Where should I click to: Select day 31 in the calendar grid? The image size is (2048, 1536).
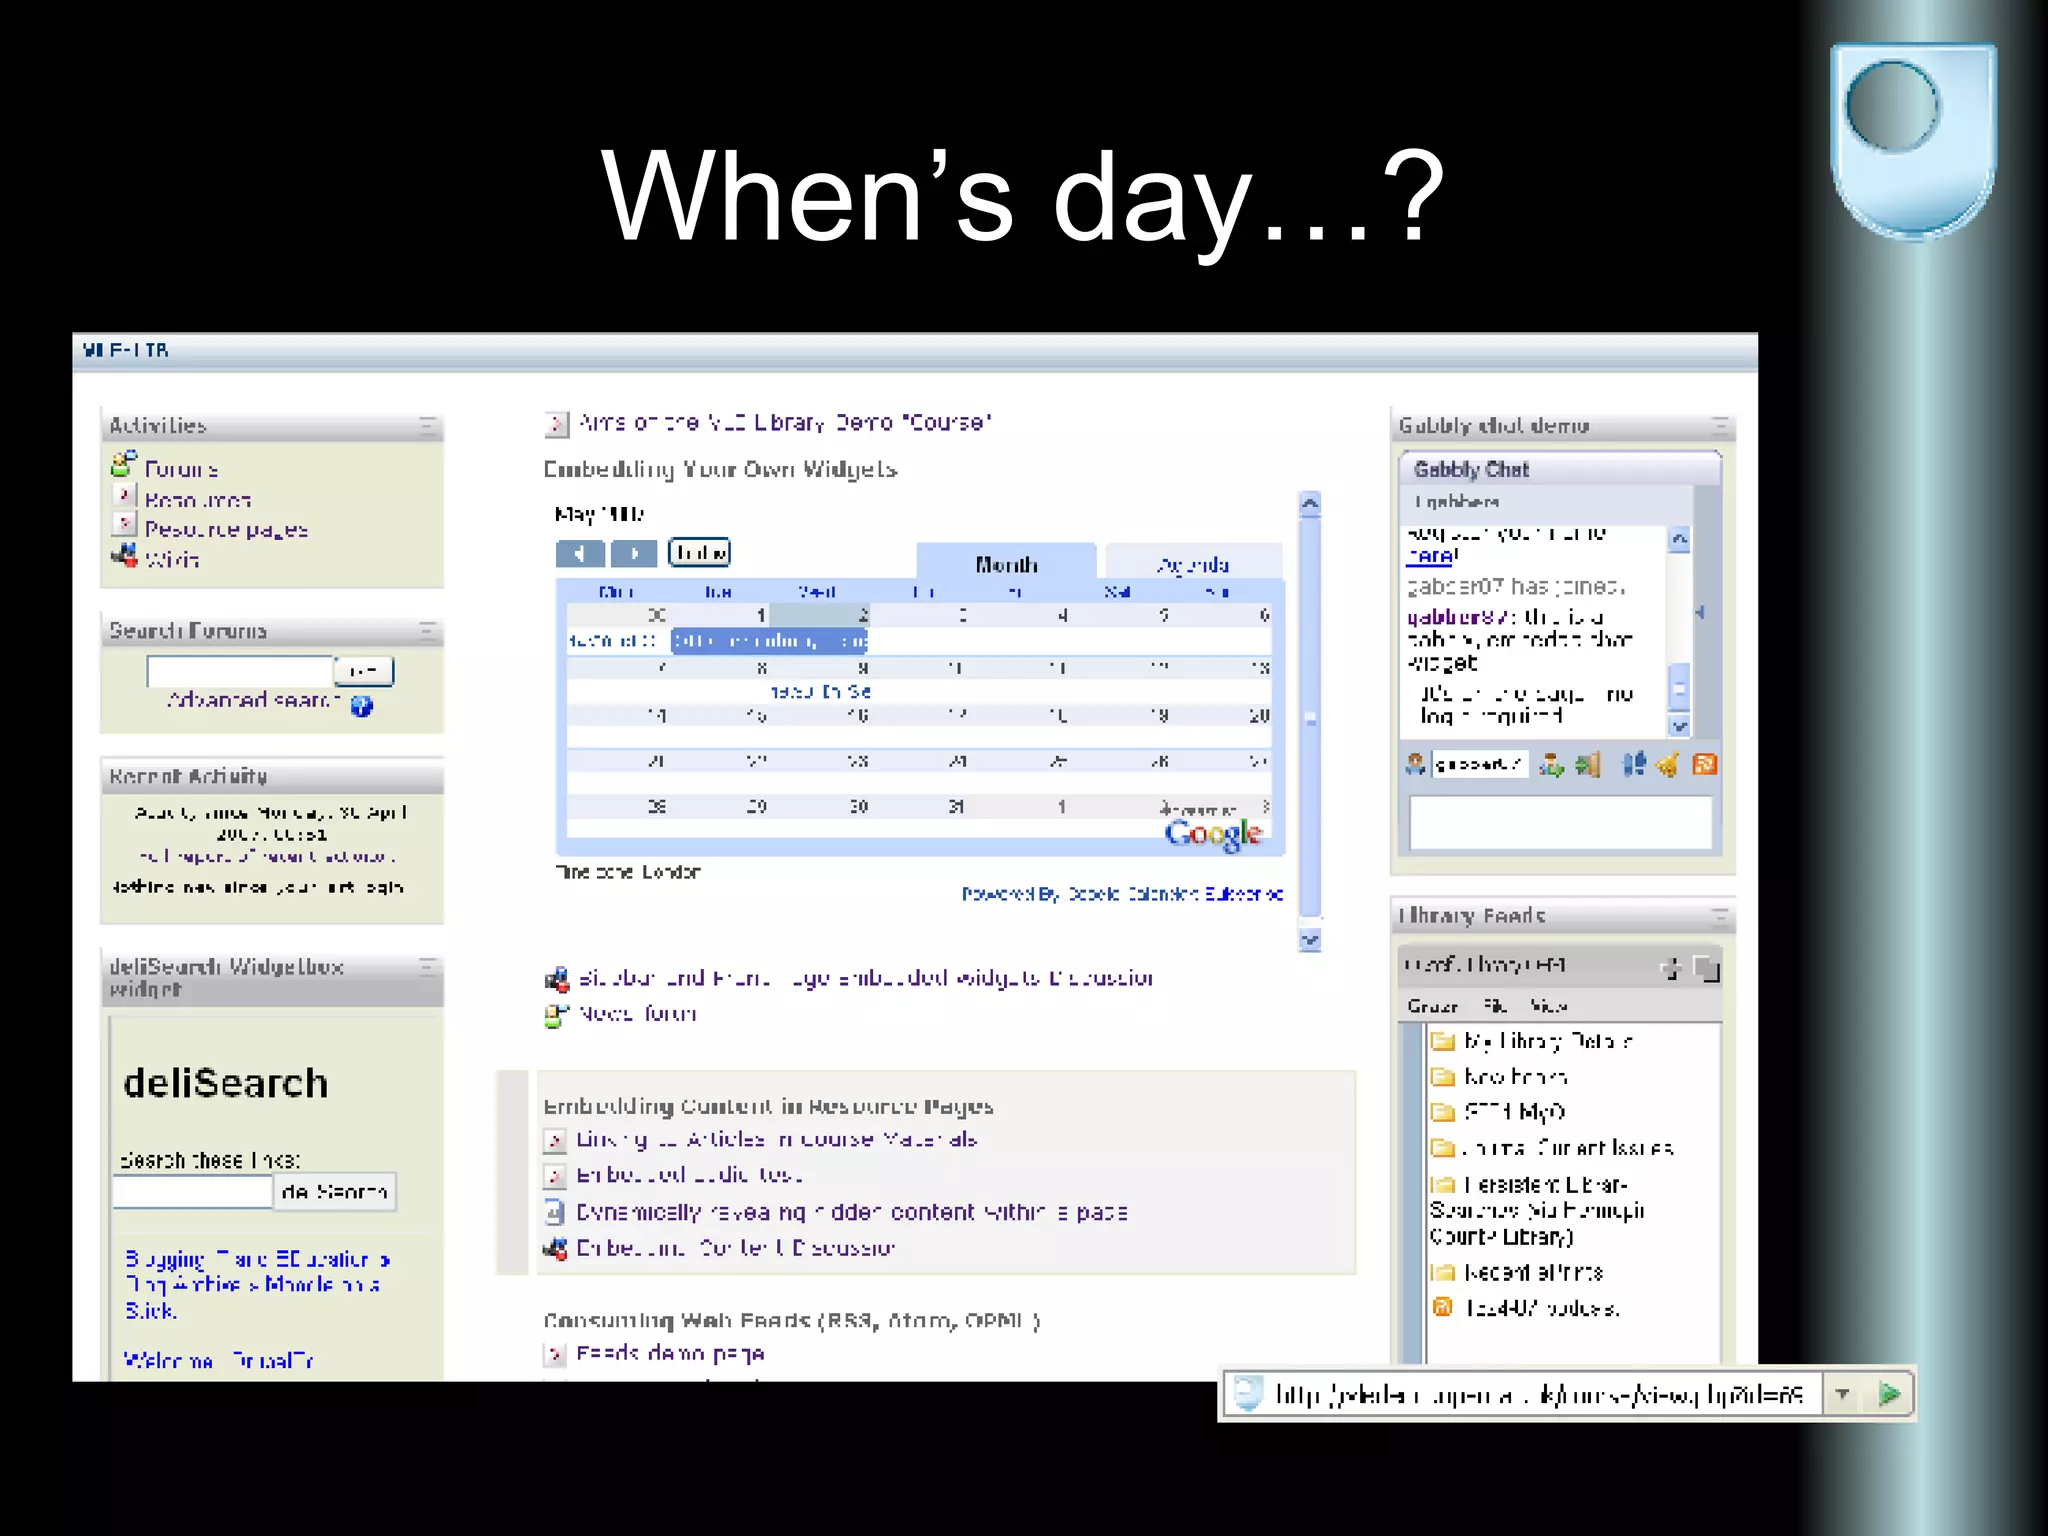click(x=957, y=806)
